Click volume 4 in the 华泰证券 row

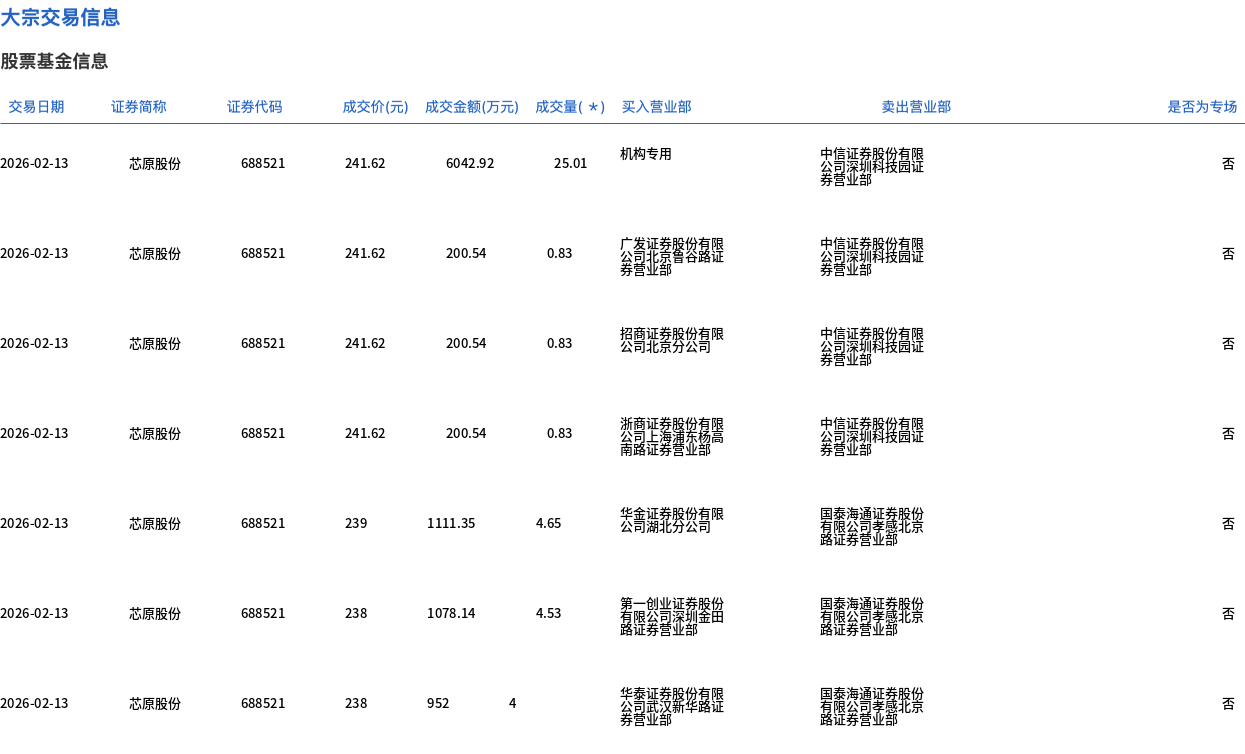click(513, 703)
